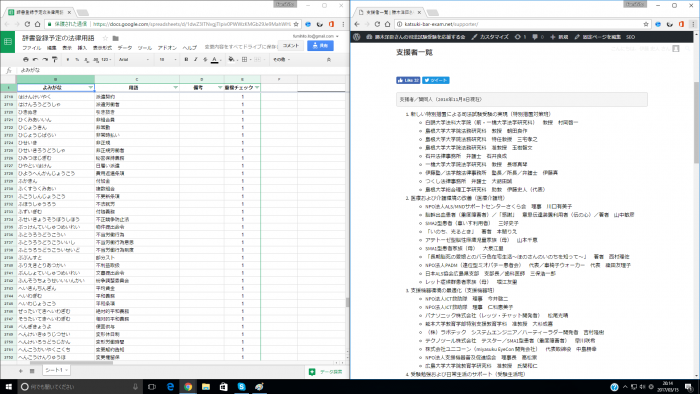Apply strikethrough from the Sheets toolbar

[205, 59]
